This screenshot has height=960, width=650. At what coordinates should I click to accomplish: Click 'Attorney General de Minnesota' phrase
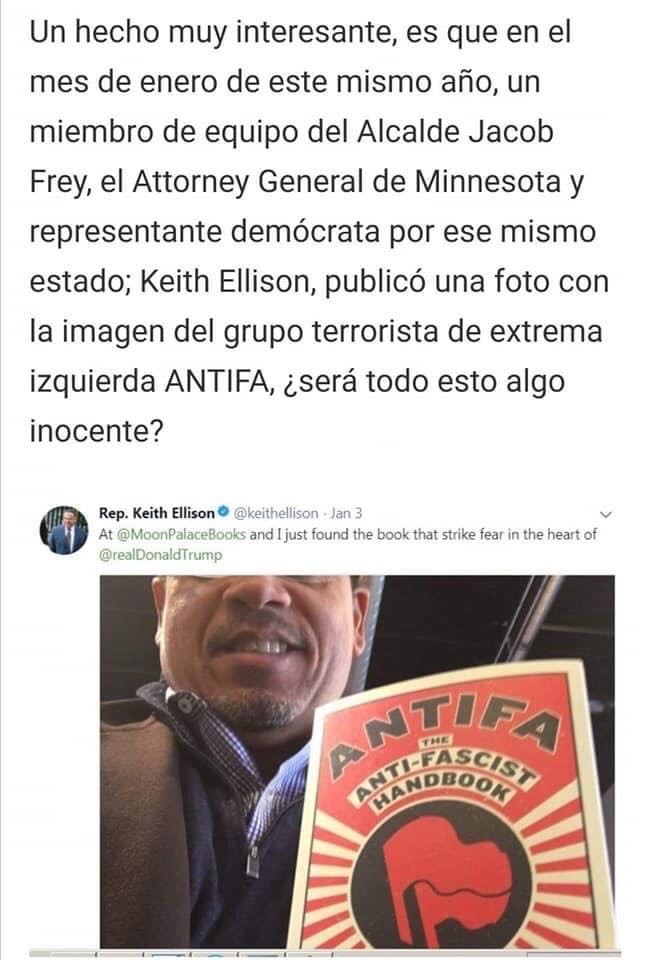point(347,182)
